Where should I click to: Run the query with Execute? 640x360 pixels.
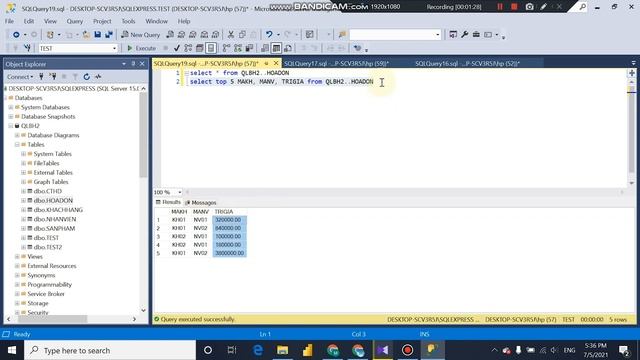point(141,48)
